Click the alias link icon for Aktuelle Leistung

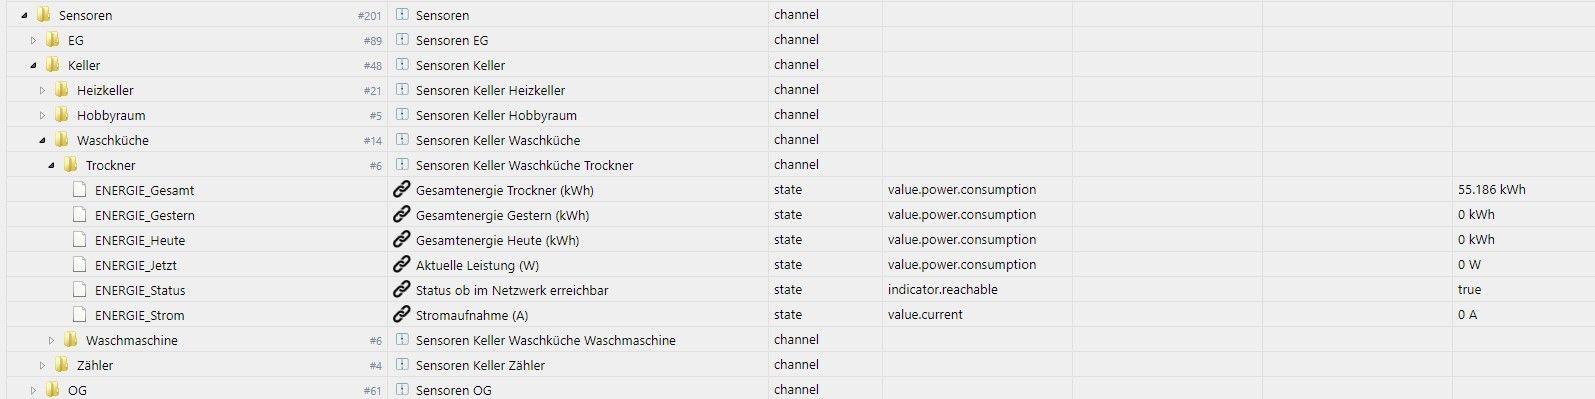click(x=401, y=264)
